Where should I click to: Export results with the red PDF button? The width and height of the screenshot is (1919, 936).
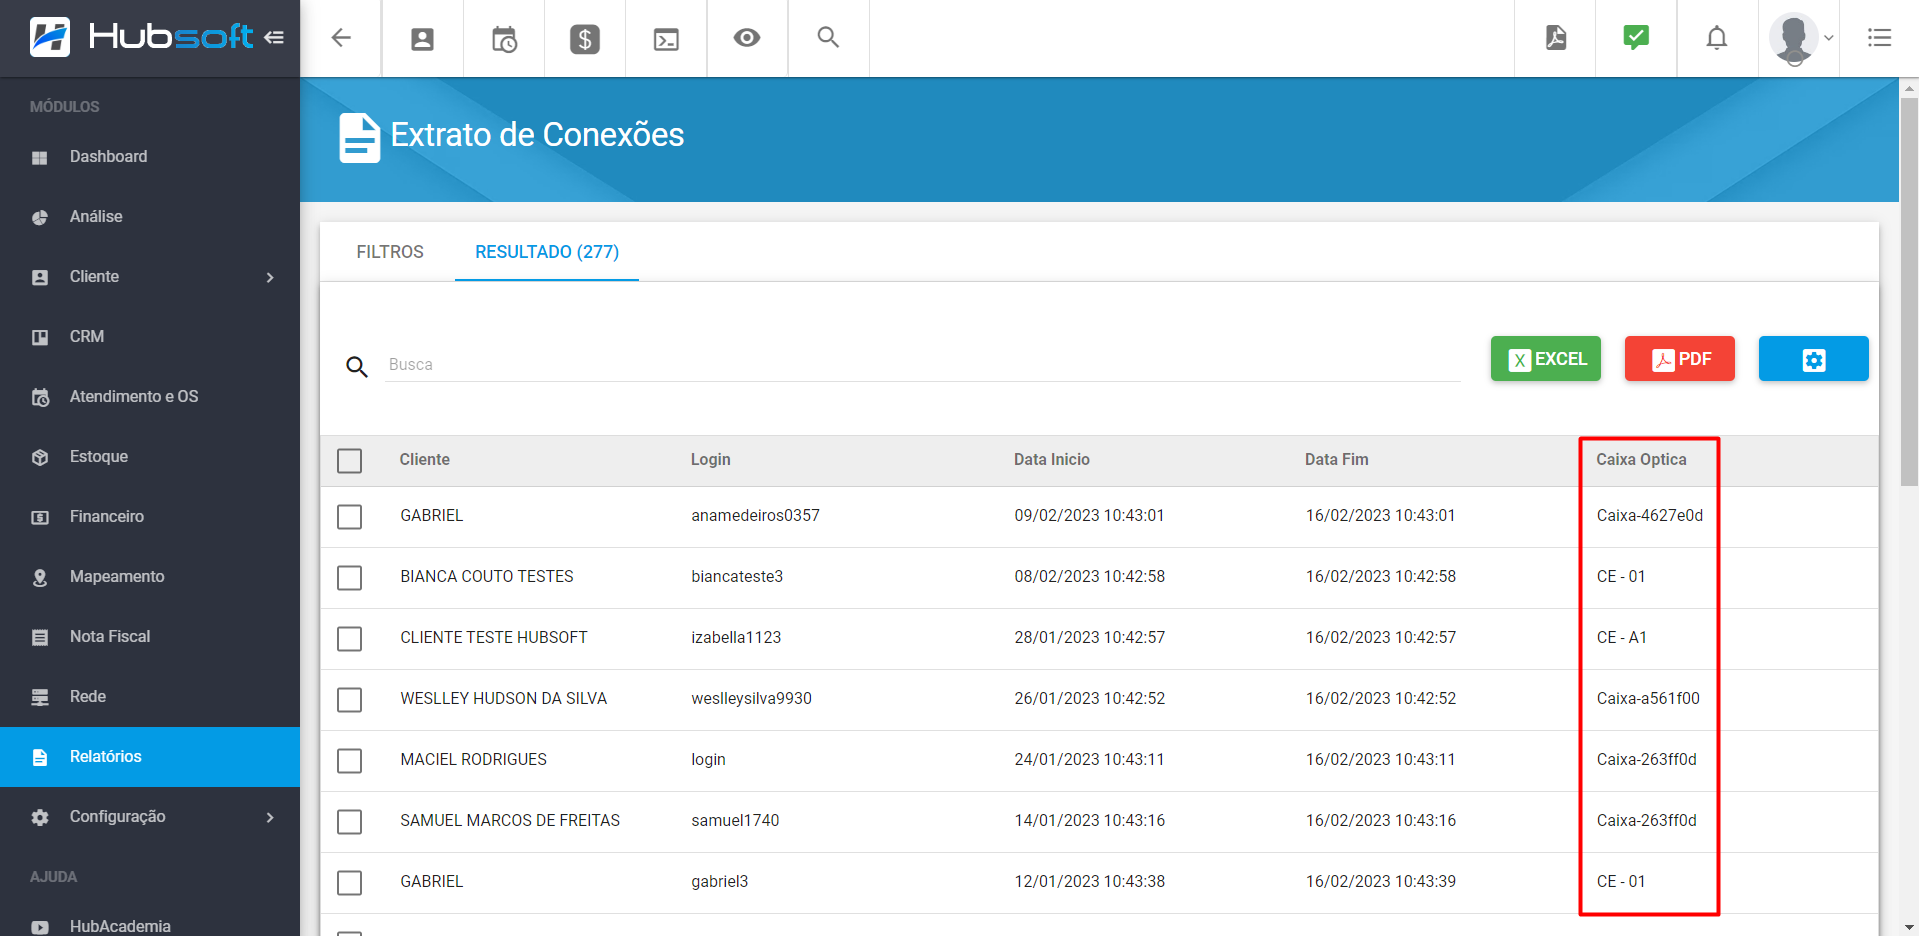point(1679,359)
